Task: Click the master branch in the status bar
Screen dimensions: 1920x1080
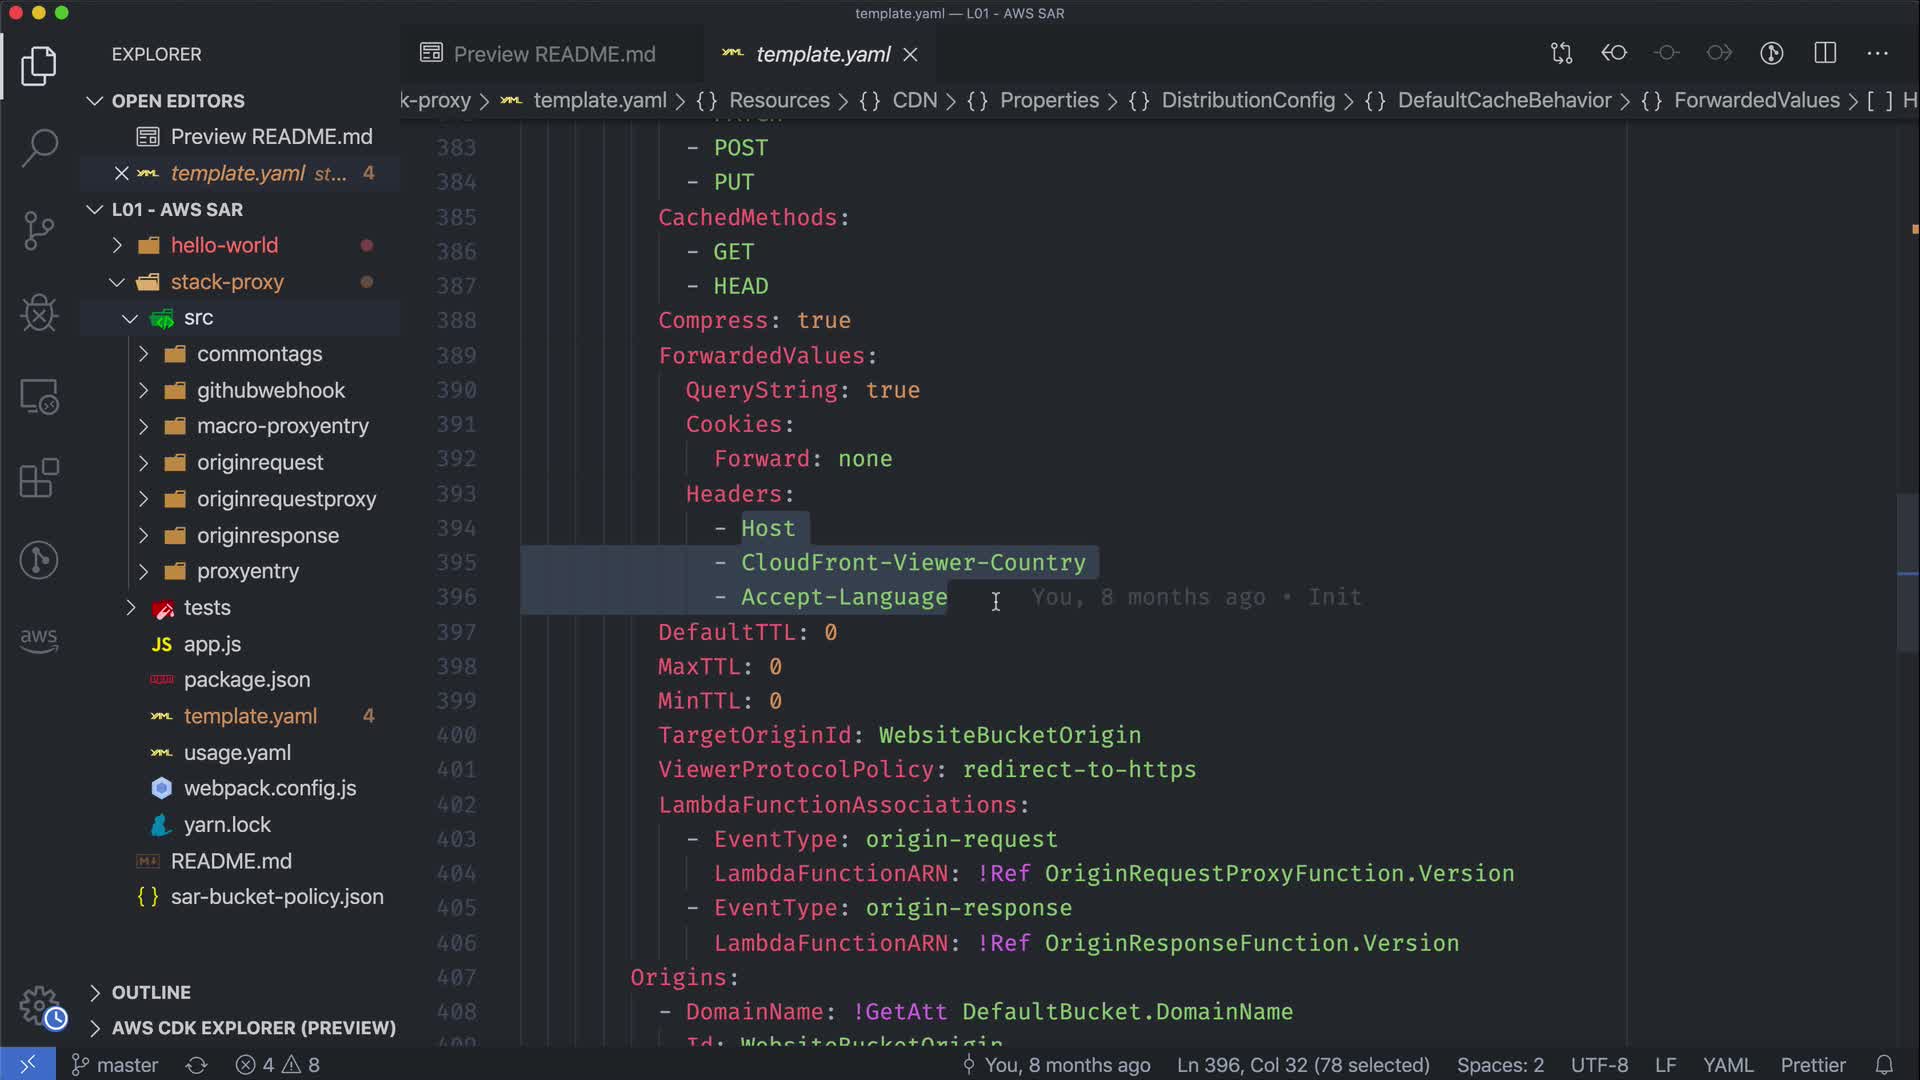Action: [x=115, y=1065]
